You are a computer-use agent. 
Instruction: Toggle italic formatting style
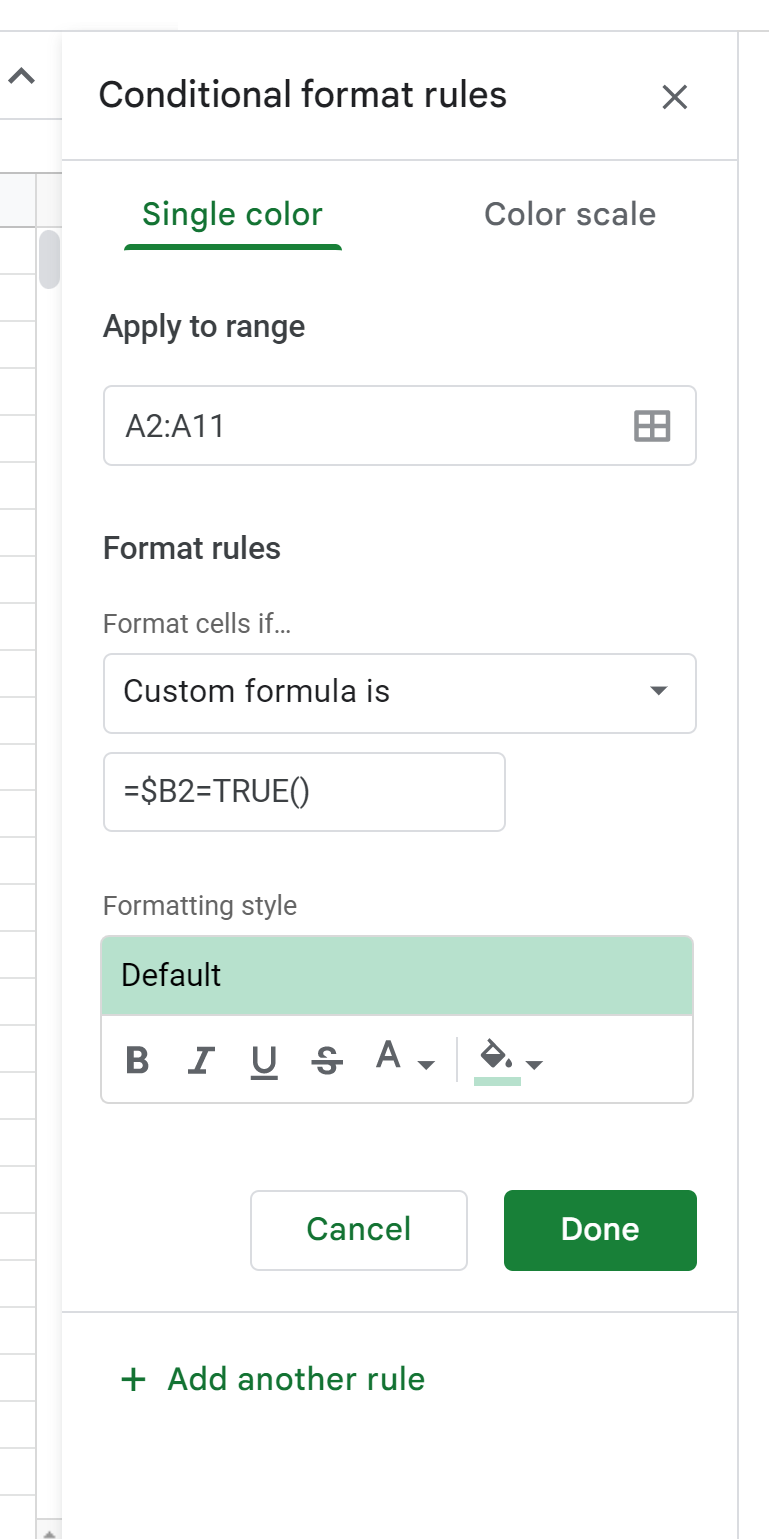(202, 1060)
